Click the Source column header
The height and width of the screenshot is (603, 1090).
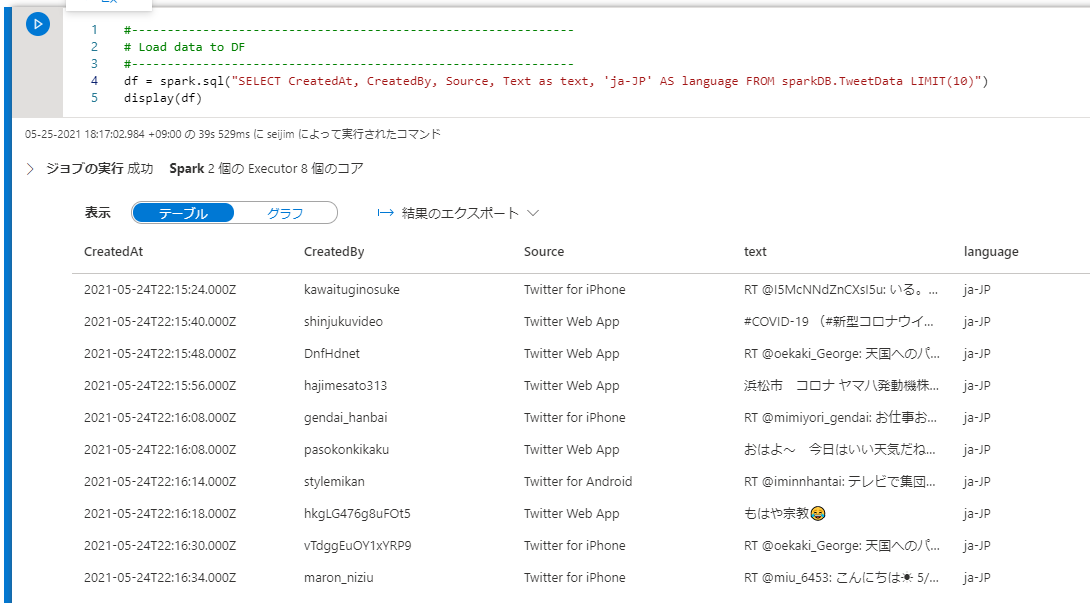544,252
